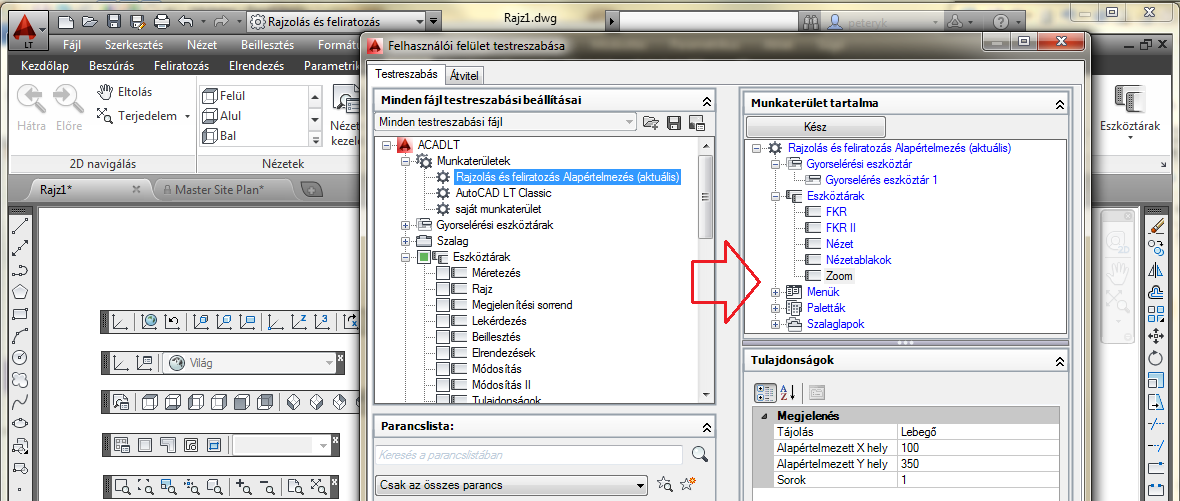The image size is (1180, 501).
Task: Toggle the Méretezés toolbar checkbox
Action: tap(443, 273)
